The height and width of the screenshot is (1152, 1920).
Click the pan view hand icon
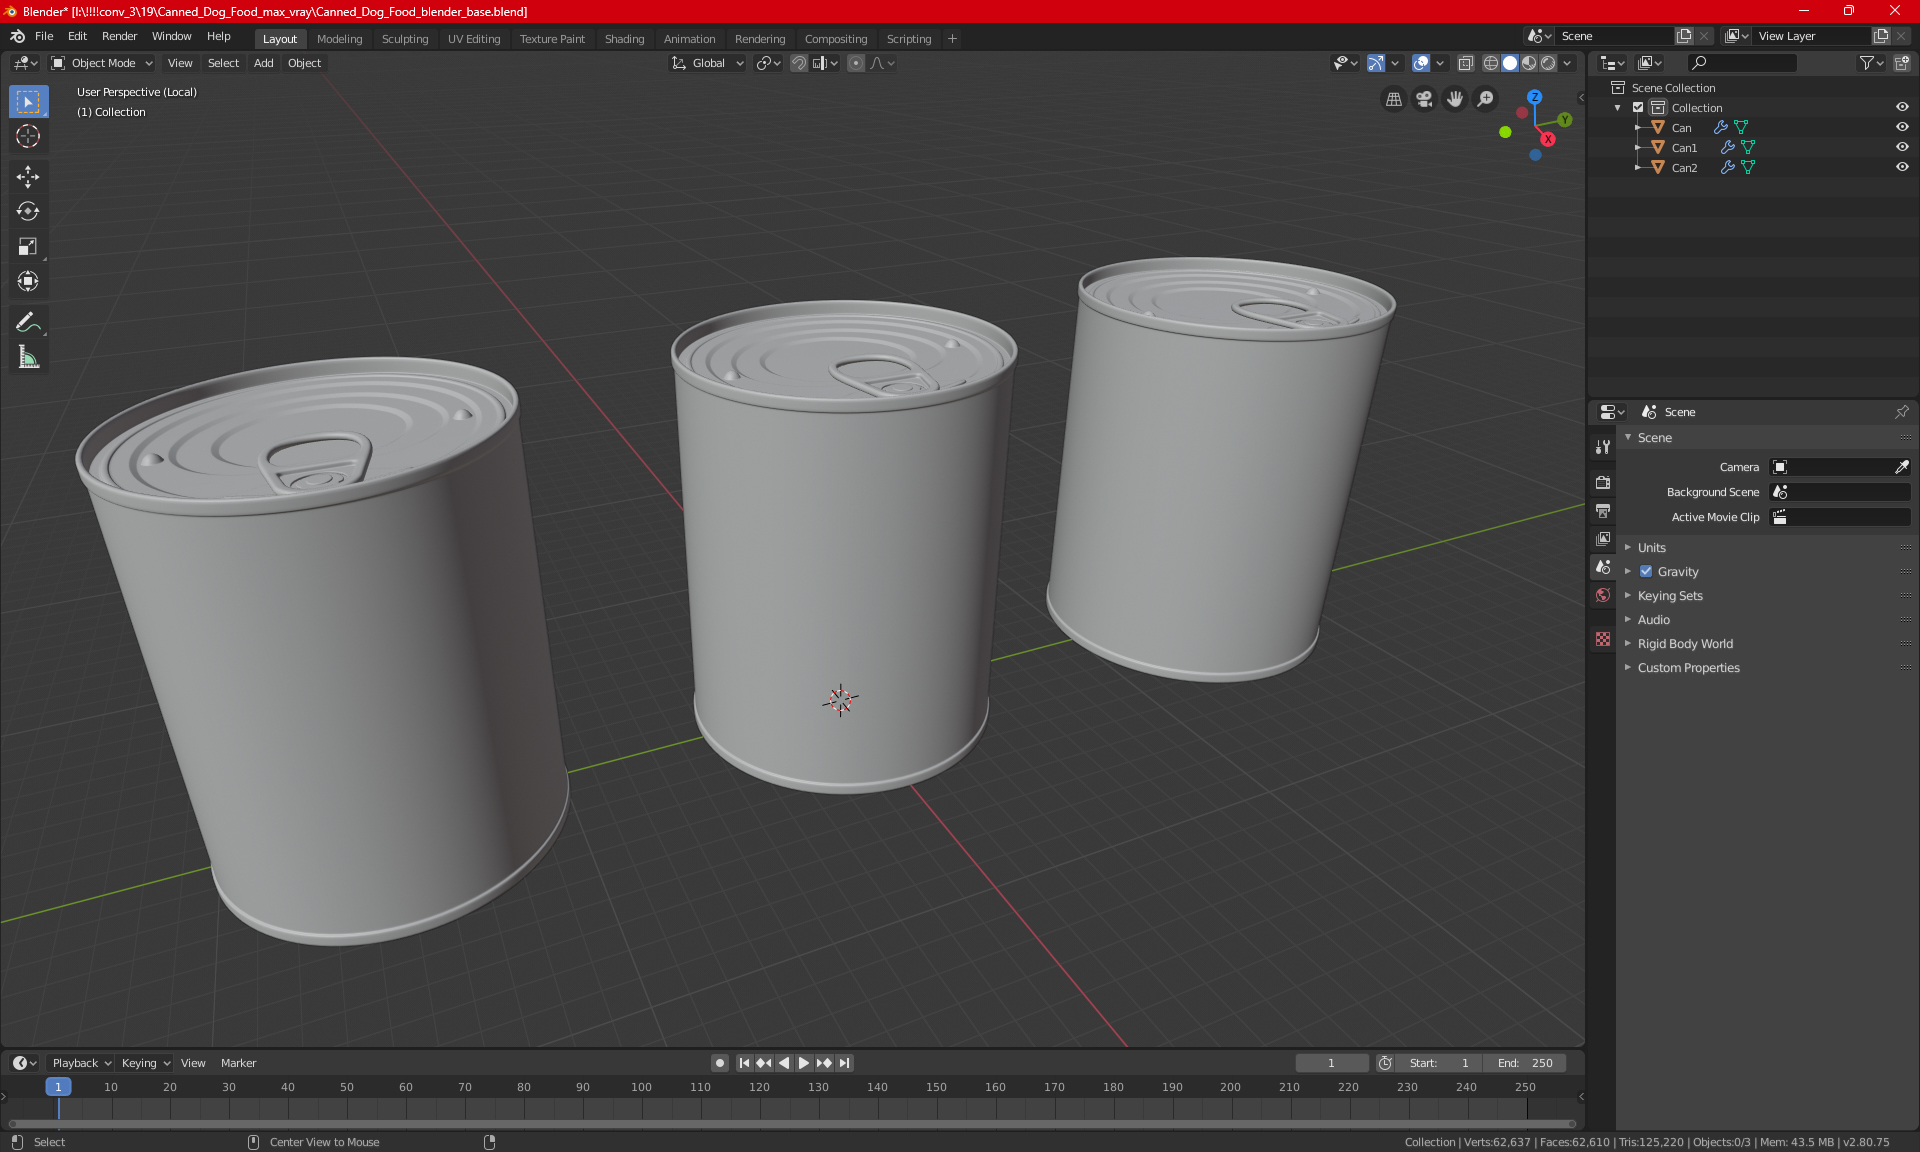(1455, 99)
